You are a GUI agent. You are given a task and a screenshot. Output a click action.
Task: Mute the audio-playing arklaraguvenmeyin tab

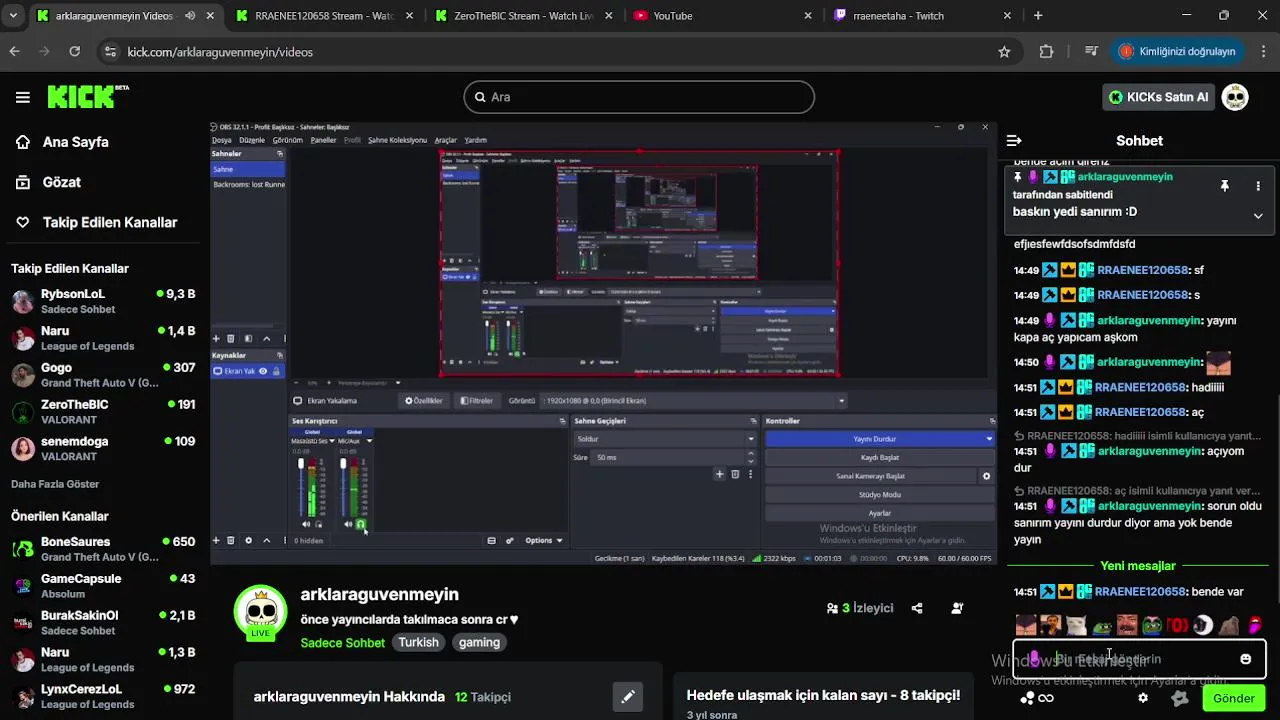189,16
